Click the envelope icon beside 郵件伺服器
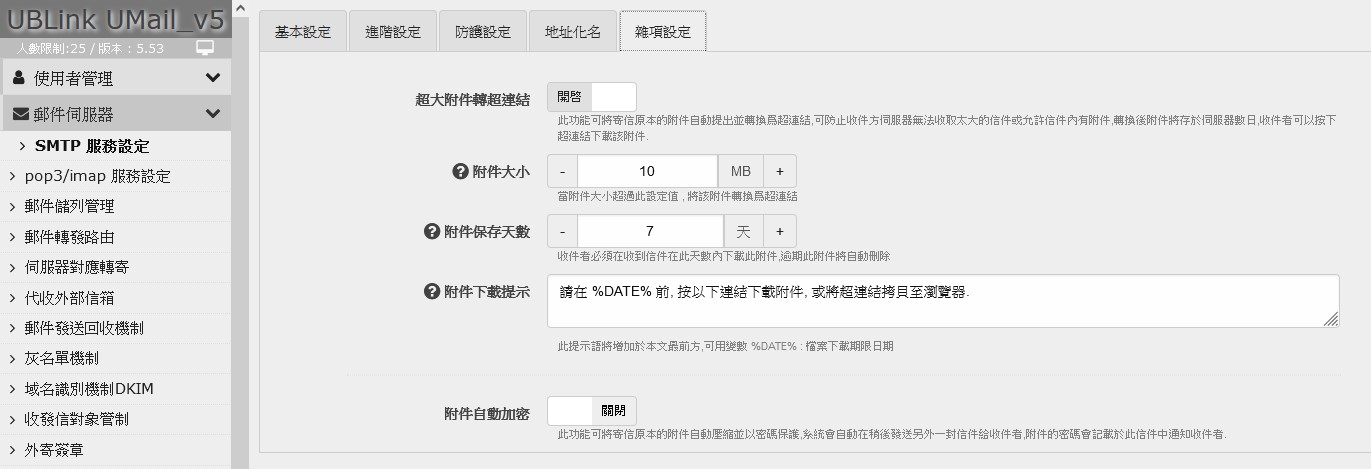The height and width of the screenshot is (469, 1371). 20,114
